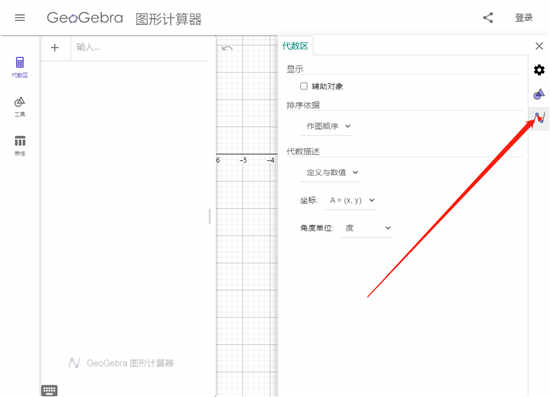The image size is (550, 397).
Task: Open the Table view icon in sidebar
Action: pyautogui.click(x=20, y=145)
